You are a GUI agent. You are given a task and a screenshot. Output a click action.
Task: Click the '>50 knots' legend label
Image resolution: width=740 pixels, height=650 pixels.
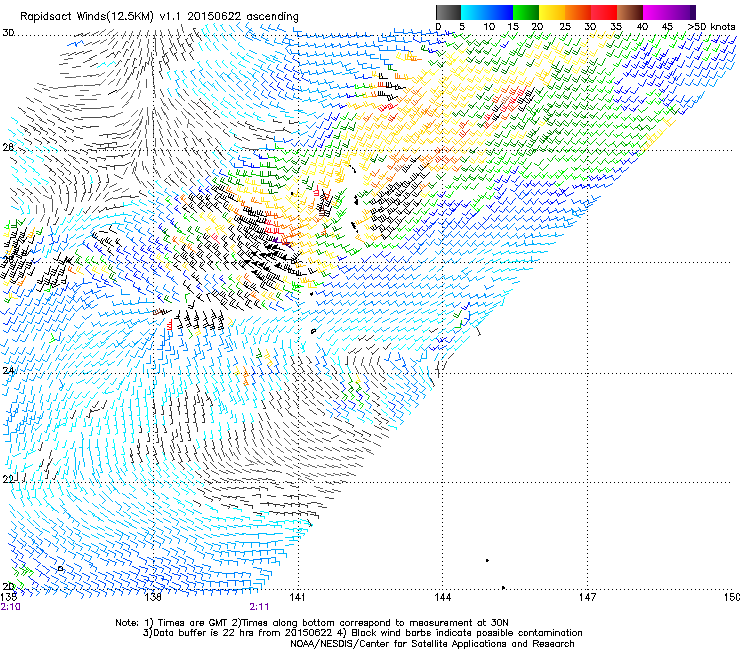pos(711,27)
